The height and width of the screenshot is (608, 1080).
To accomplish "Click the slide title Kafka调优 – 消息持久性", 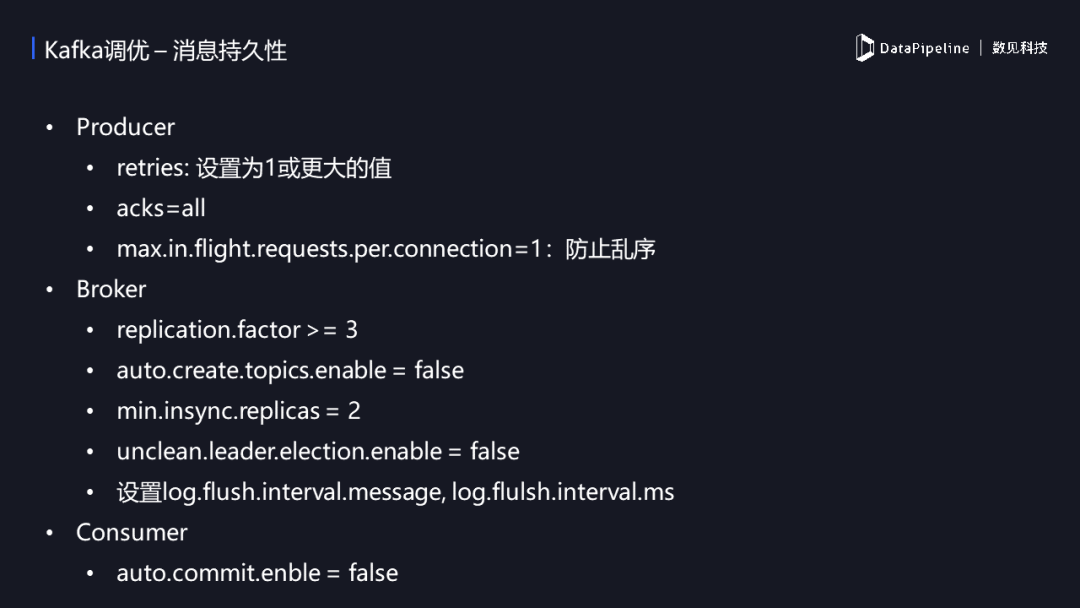I will pos(166,50).
